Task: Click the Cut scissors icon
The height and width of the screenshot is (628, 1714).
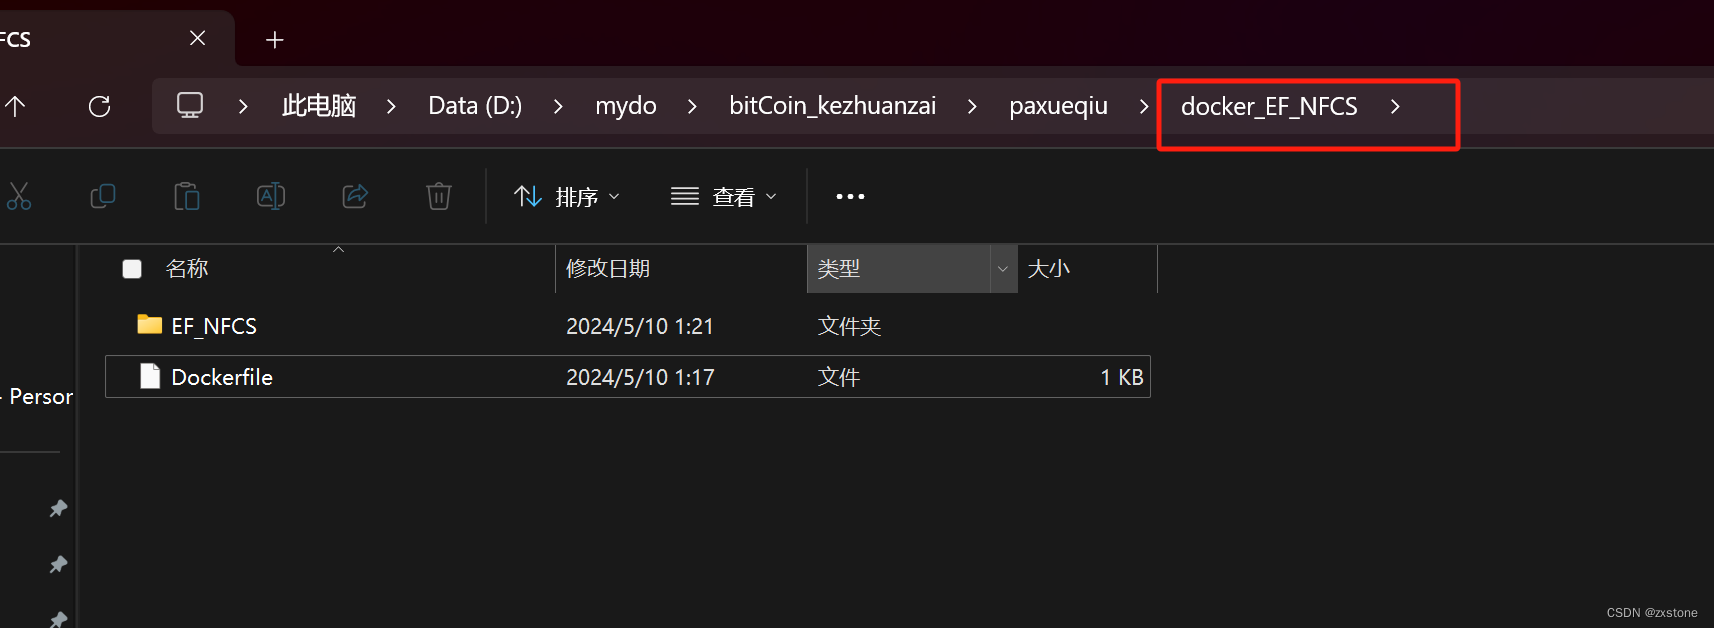Action: click(18, 196)
